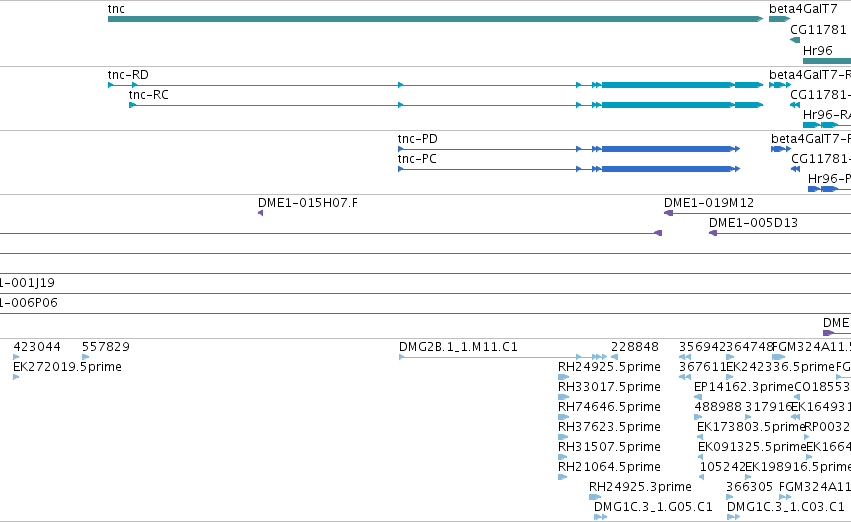Select the RH33017.5prime EST
851x522 pixels.
tap(563, 397)
